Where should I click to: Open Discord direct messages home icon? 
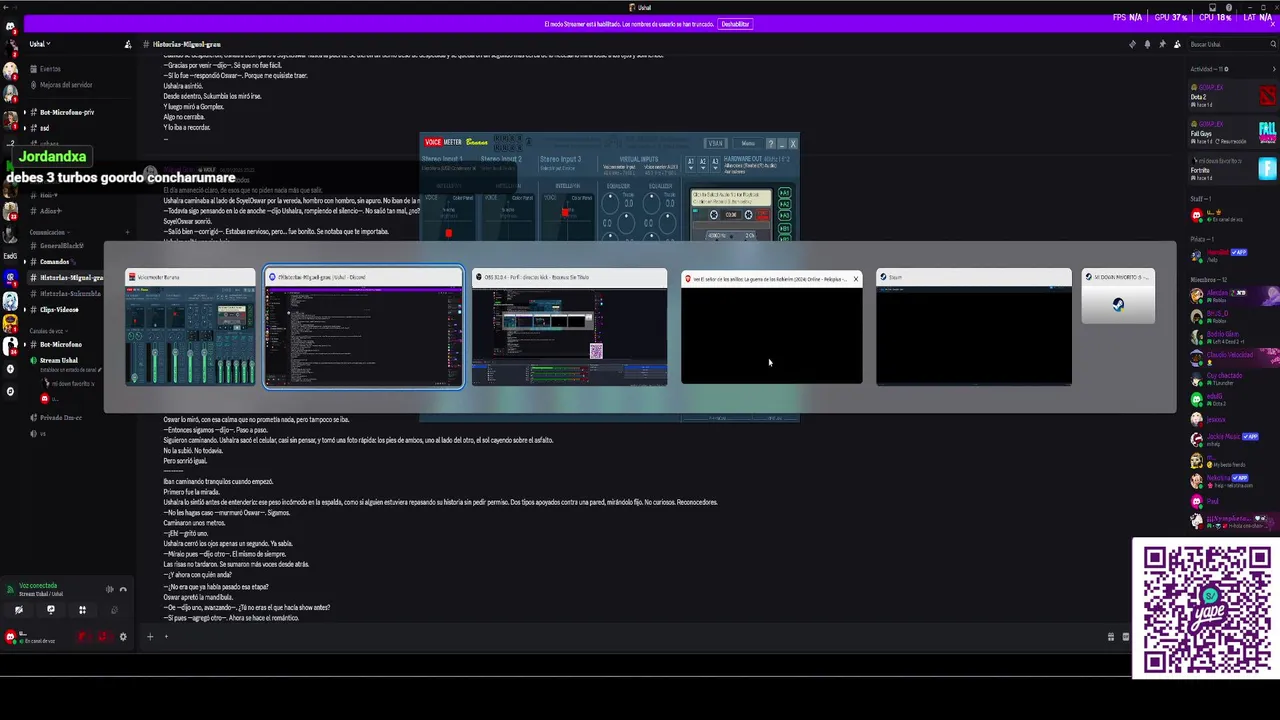pos(10,27)
